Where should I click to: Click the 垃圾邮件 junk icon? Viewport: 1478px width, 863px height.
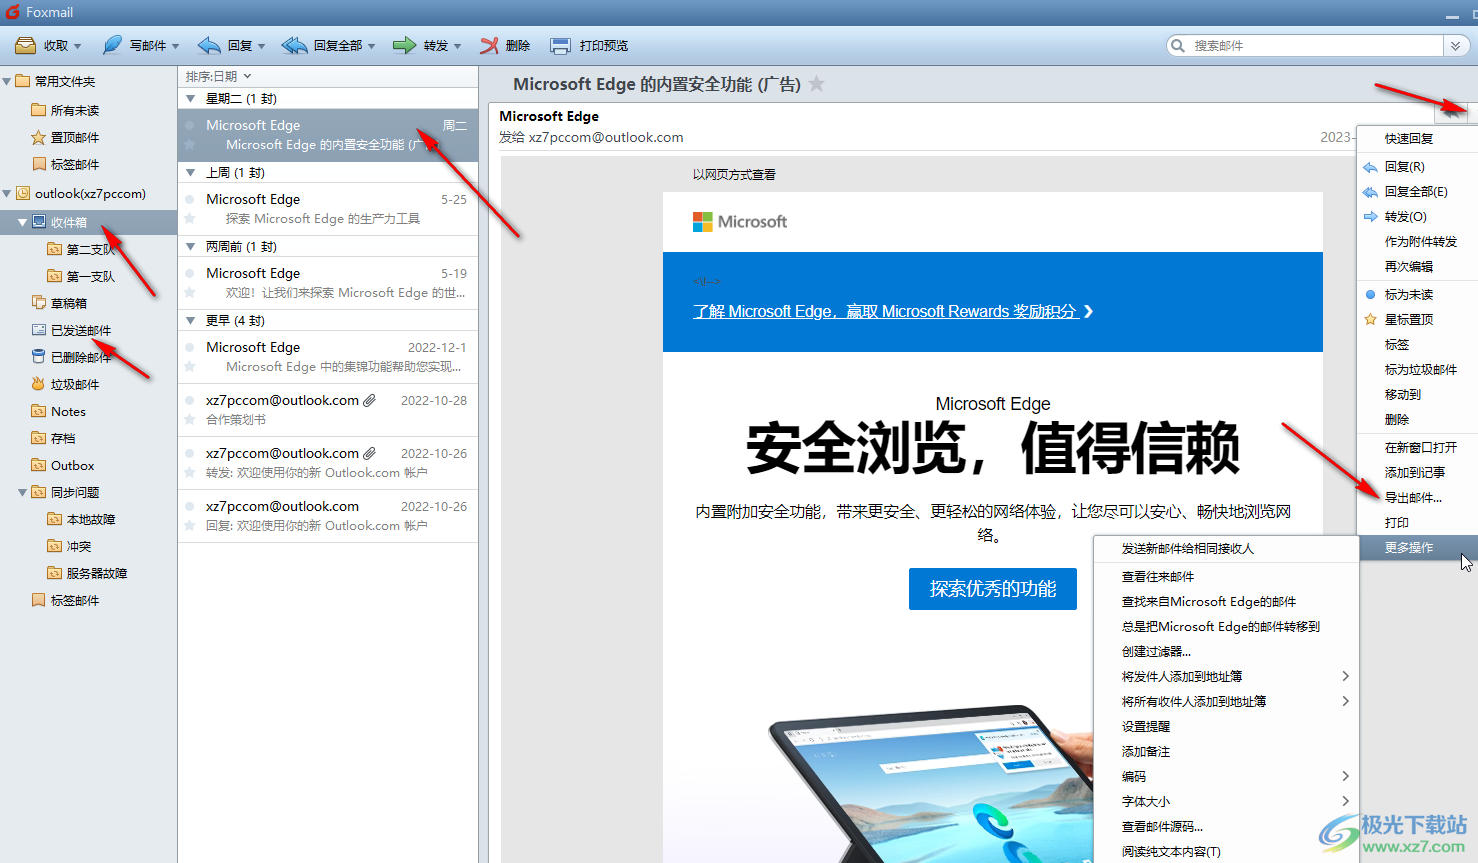point(39,383)
